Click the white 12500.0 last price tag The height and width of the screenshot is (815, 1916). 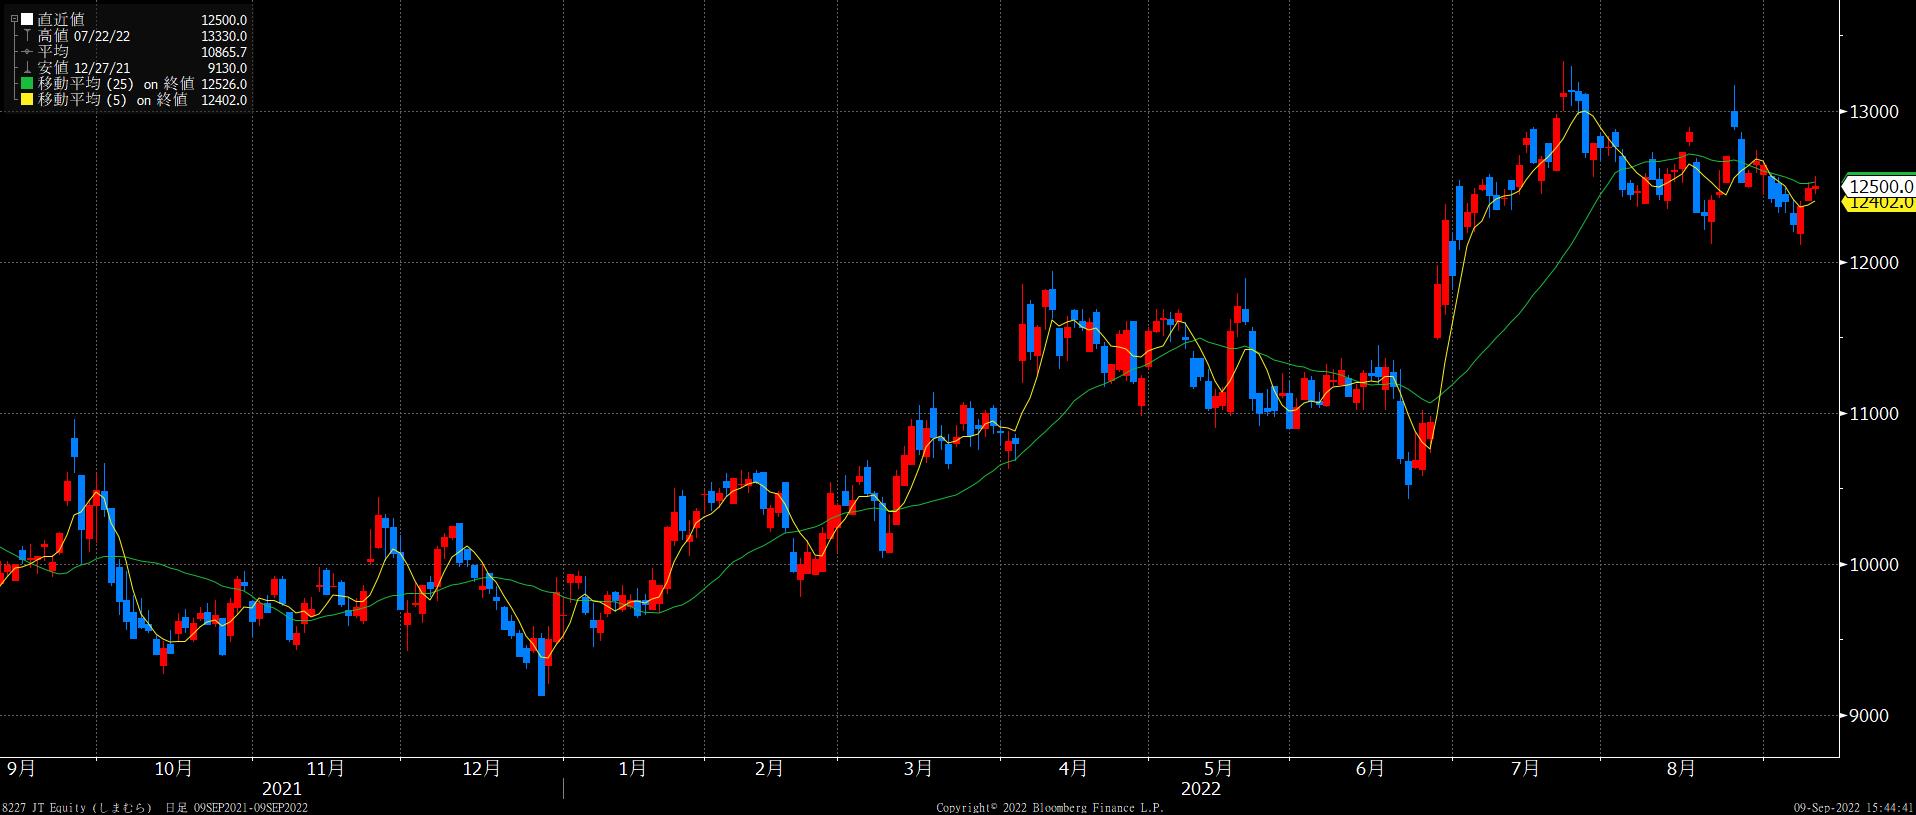1880,187
